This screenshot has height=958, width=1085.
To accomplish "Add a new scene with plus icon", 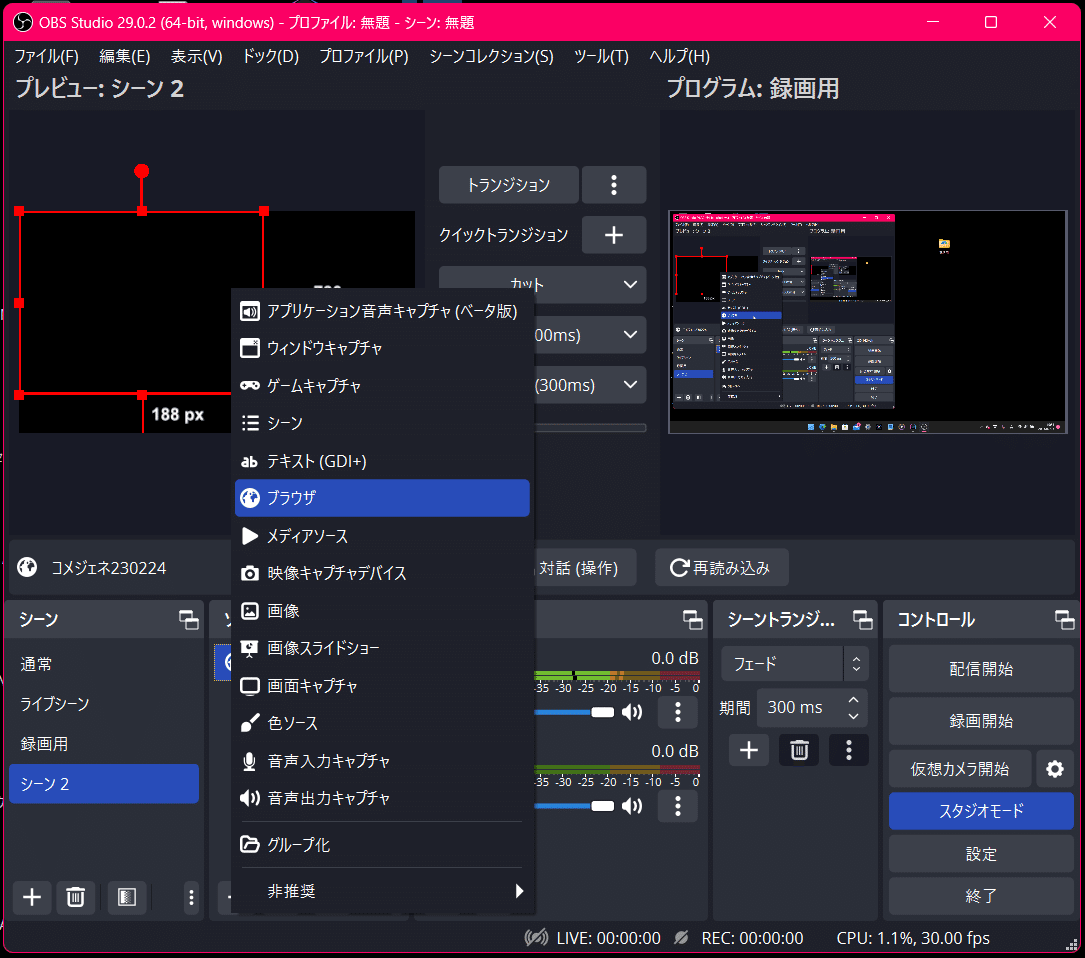I will coord(32,897).
